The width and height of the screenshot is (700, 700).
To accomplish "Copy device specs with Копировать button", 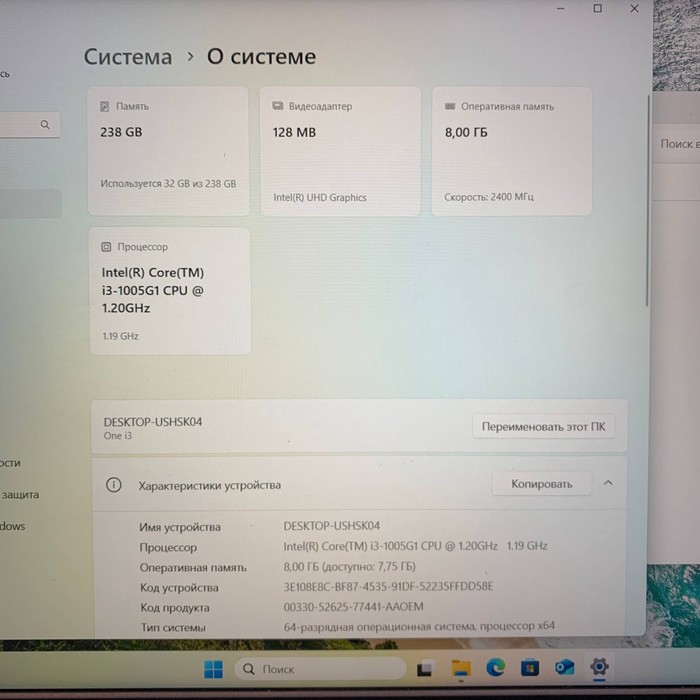I will [x=542, y=484].
